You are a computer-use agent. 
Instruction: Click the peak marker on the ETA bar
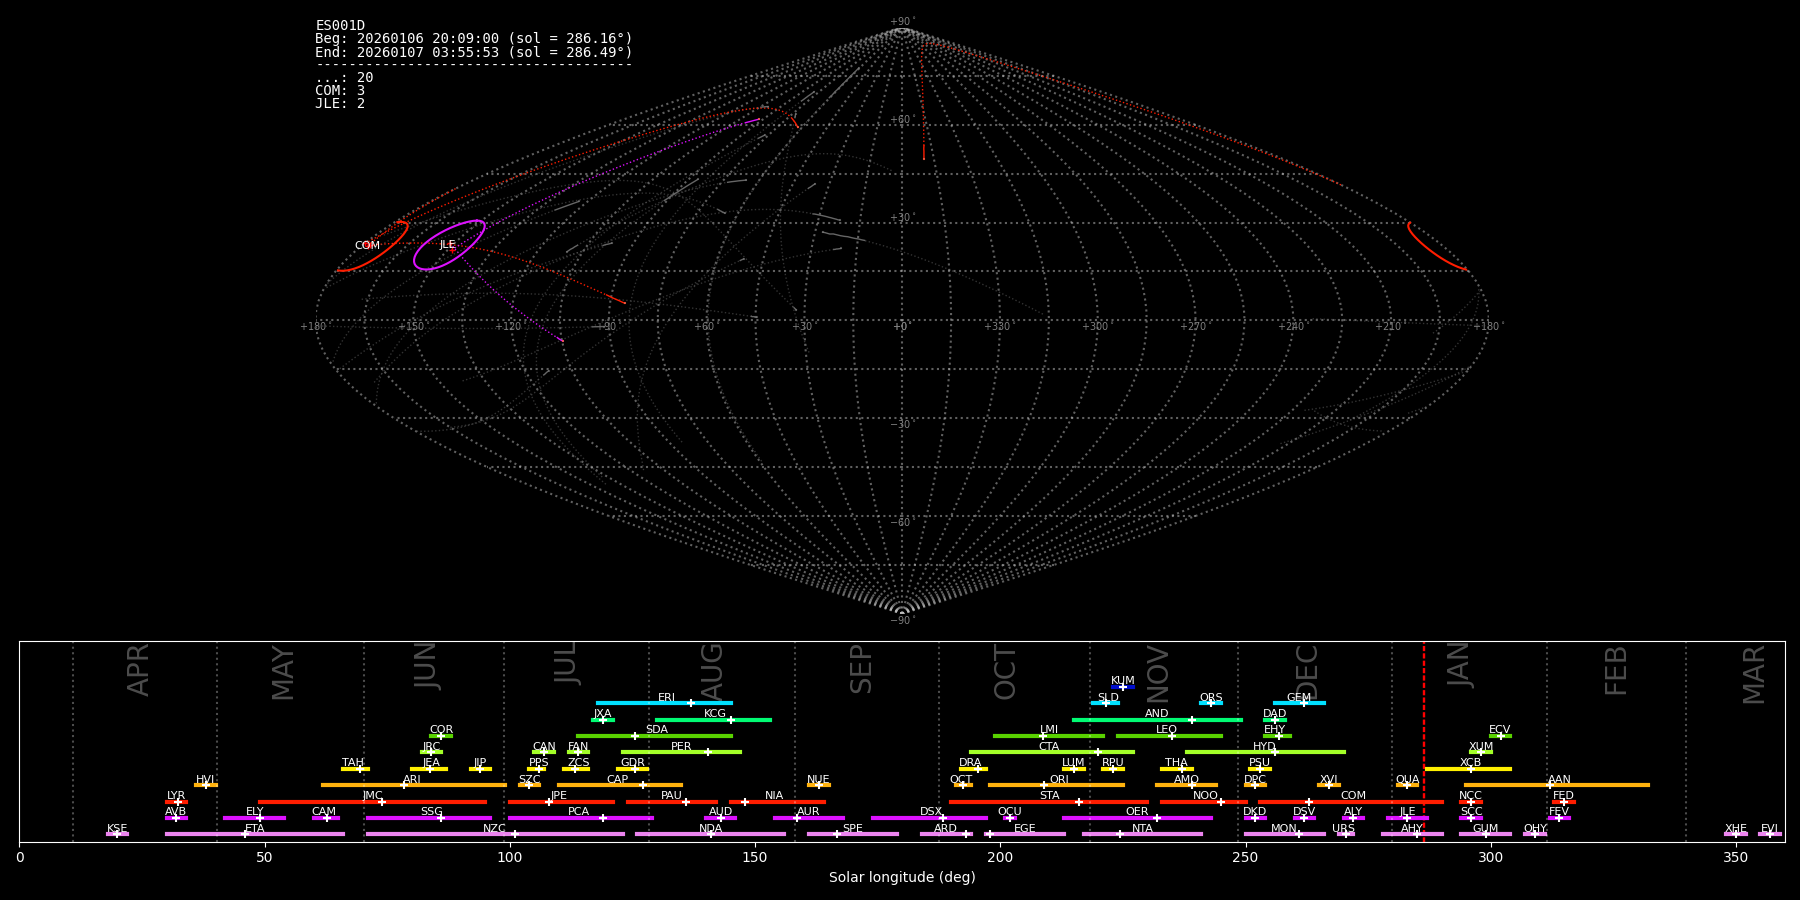click(x=245, y=834)
